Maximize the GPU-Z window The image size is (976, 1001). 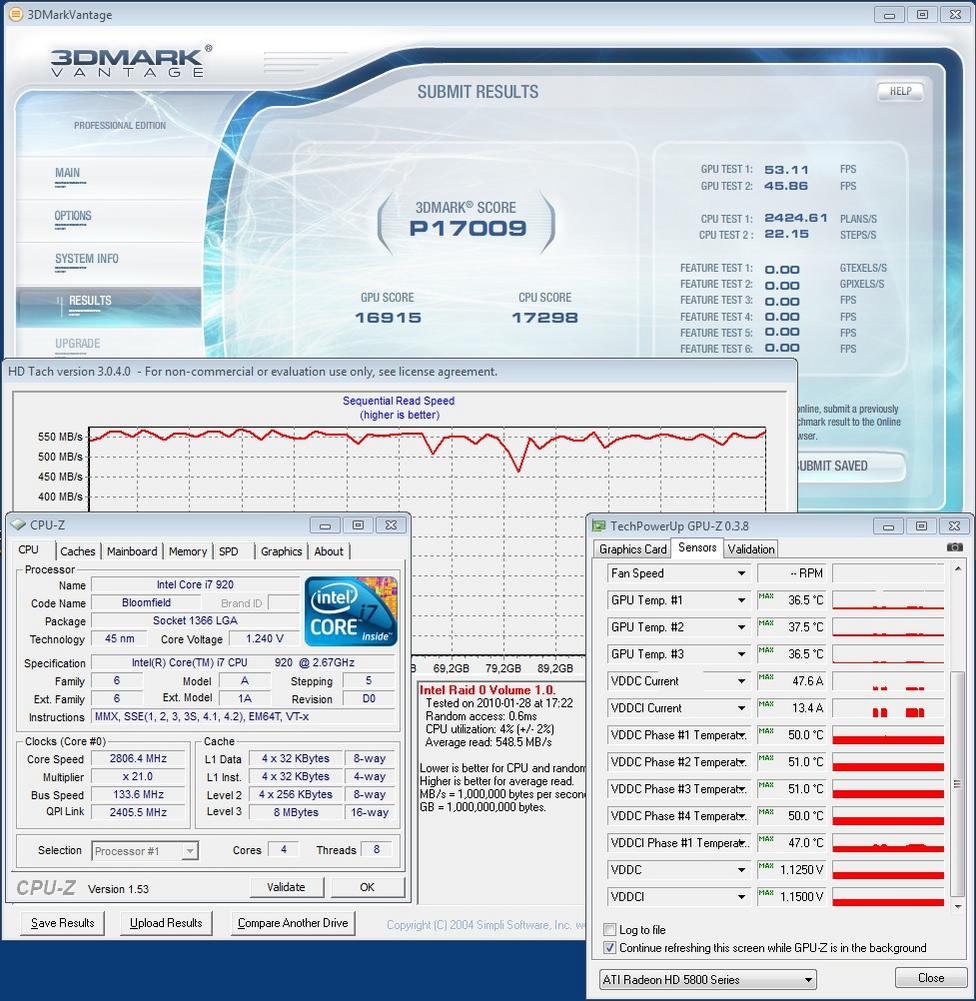click(x=921, y=525)
